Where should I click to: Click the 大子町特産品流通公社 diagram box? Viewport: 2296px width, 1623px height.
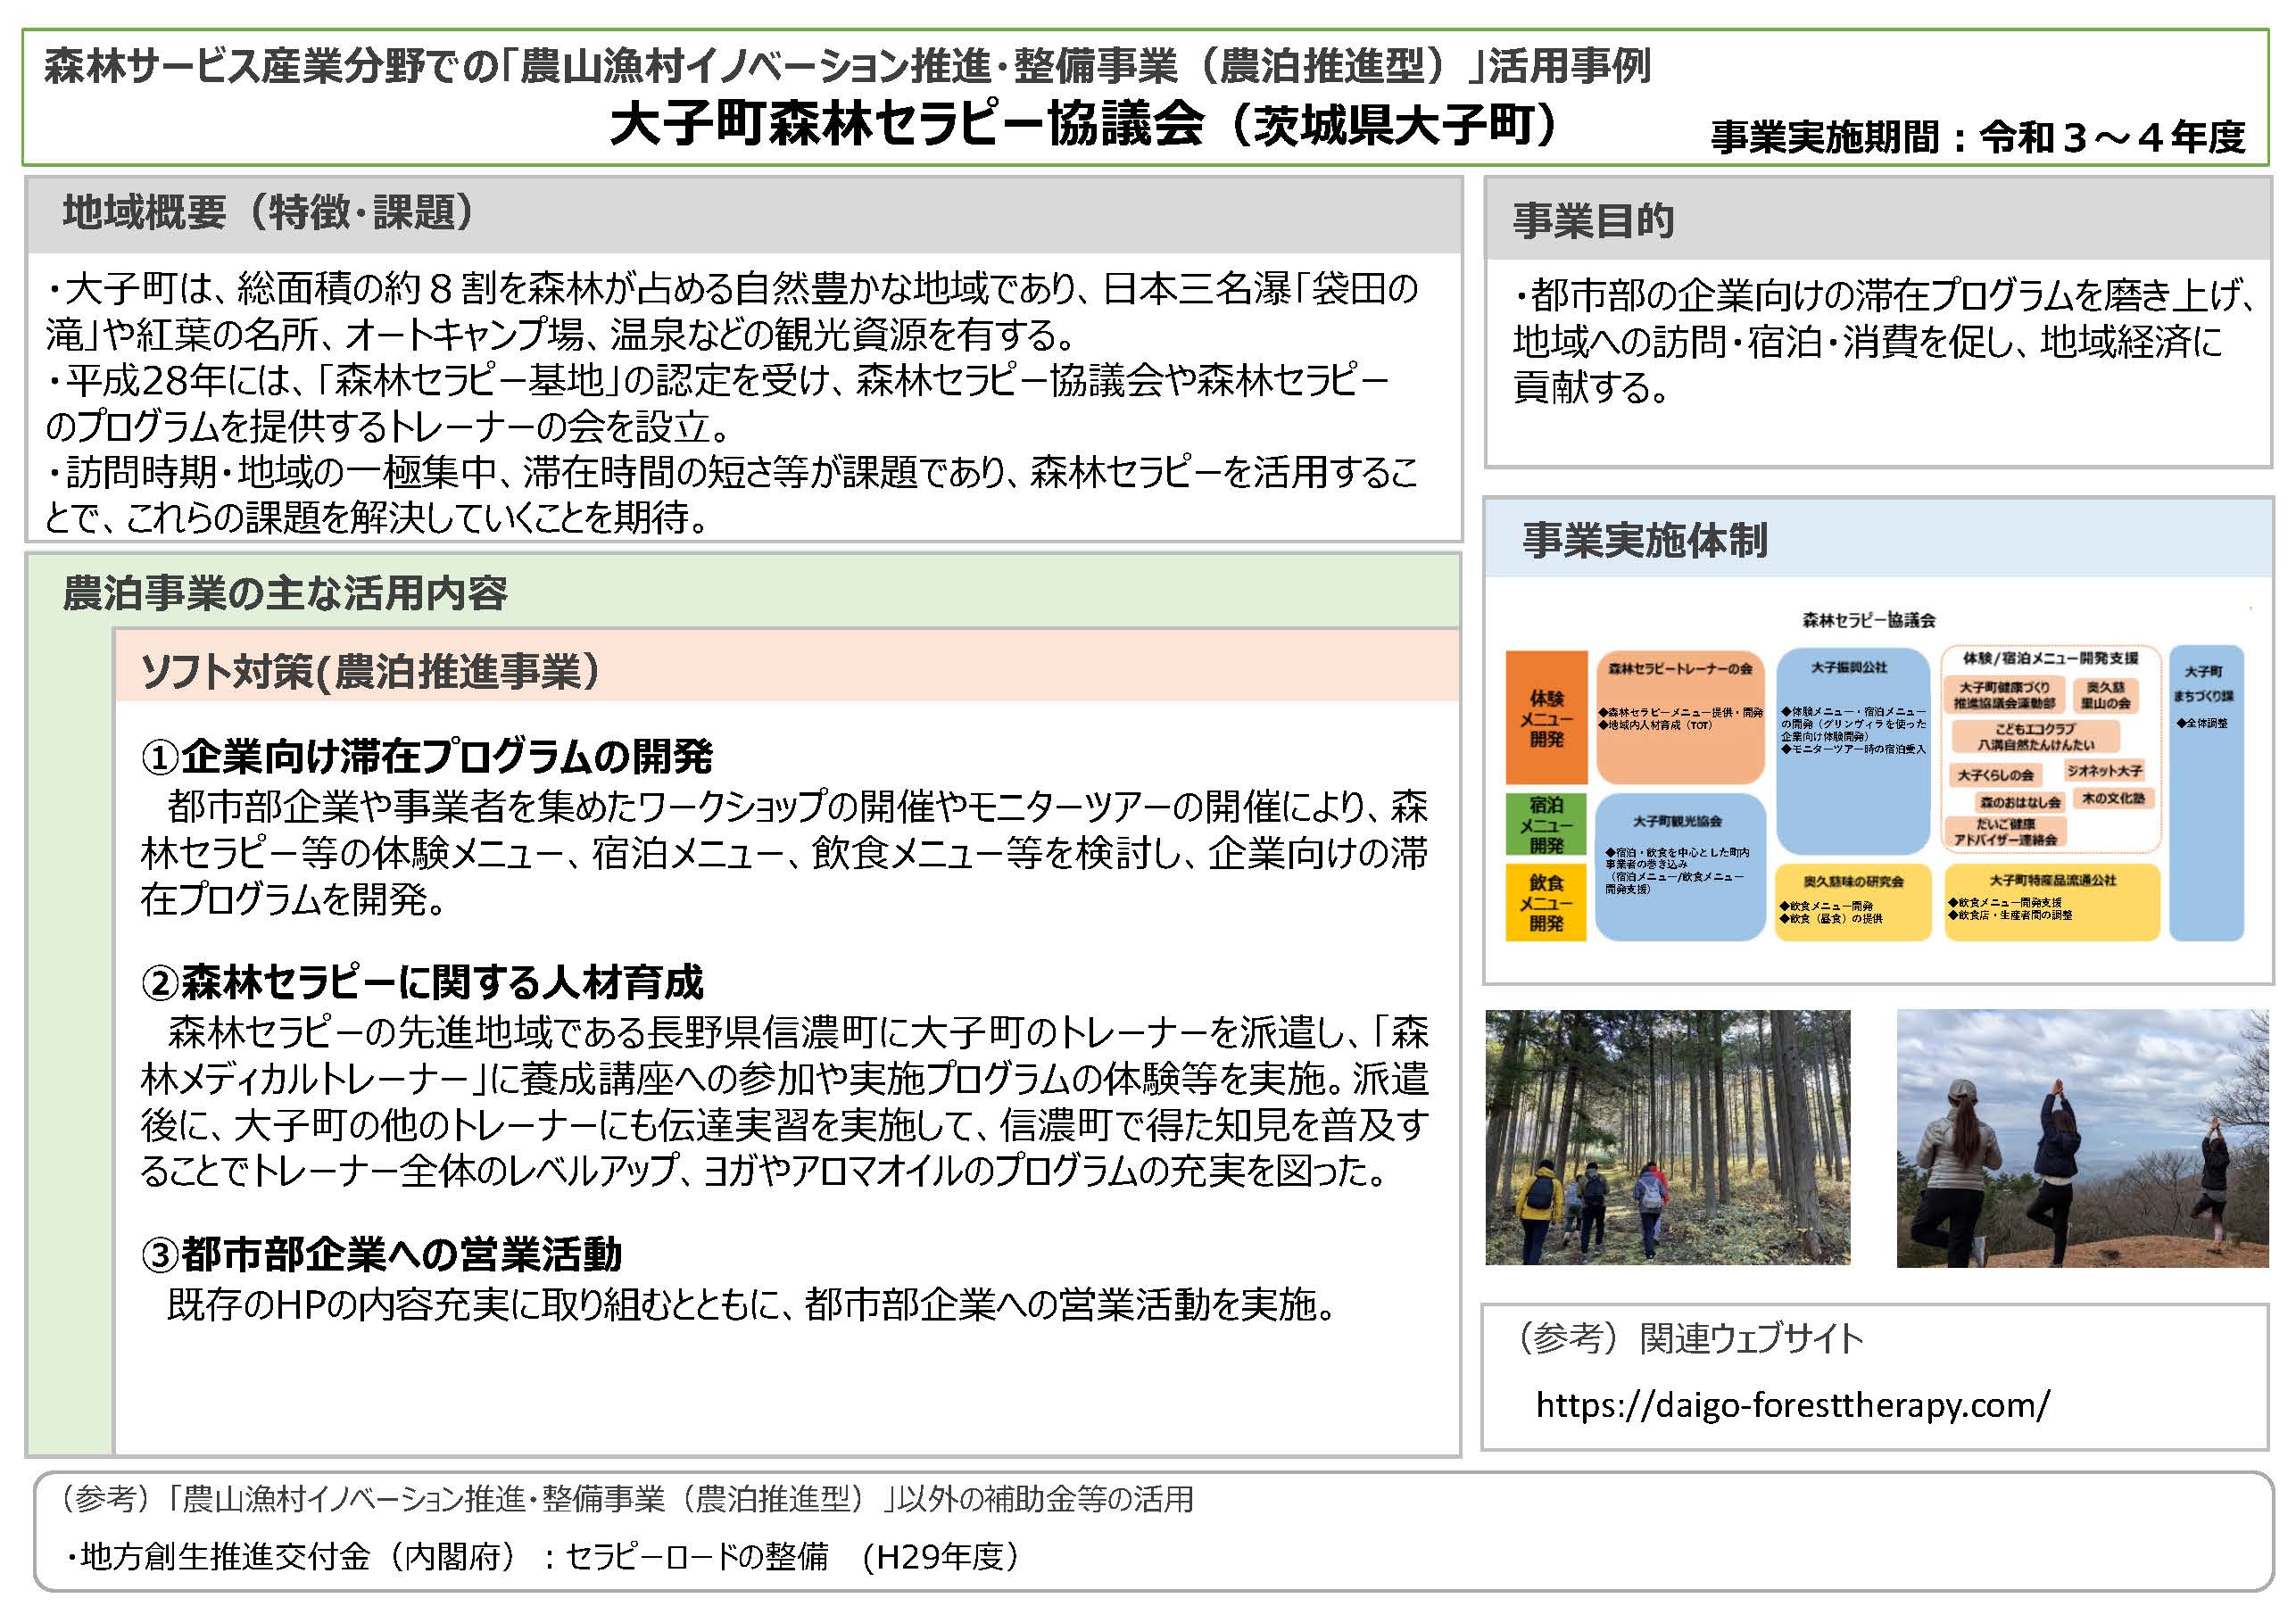pos(2052,902)
